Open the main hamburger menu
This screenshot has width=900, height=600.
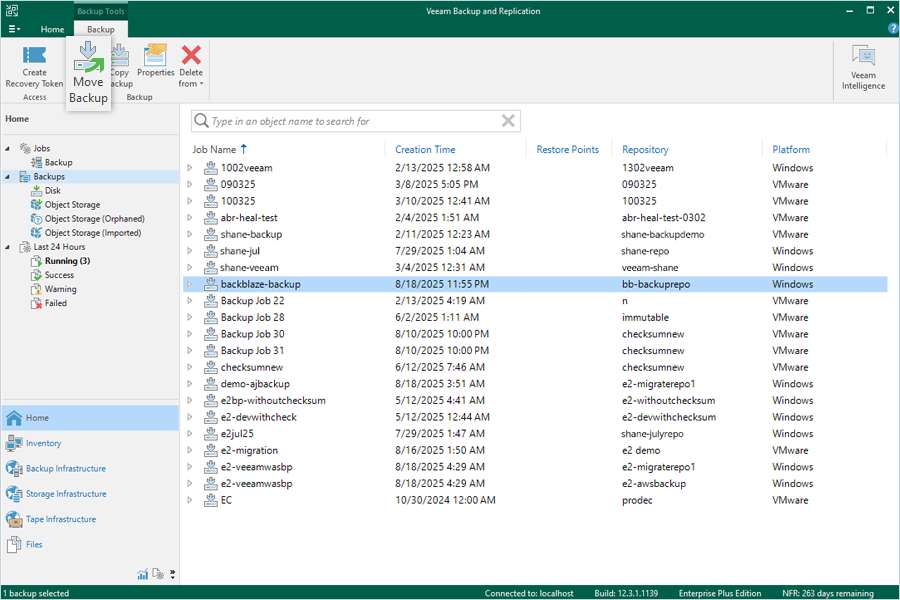pyautogui.click(x=14, y=29)
